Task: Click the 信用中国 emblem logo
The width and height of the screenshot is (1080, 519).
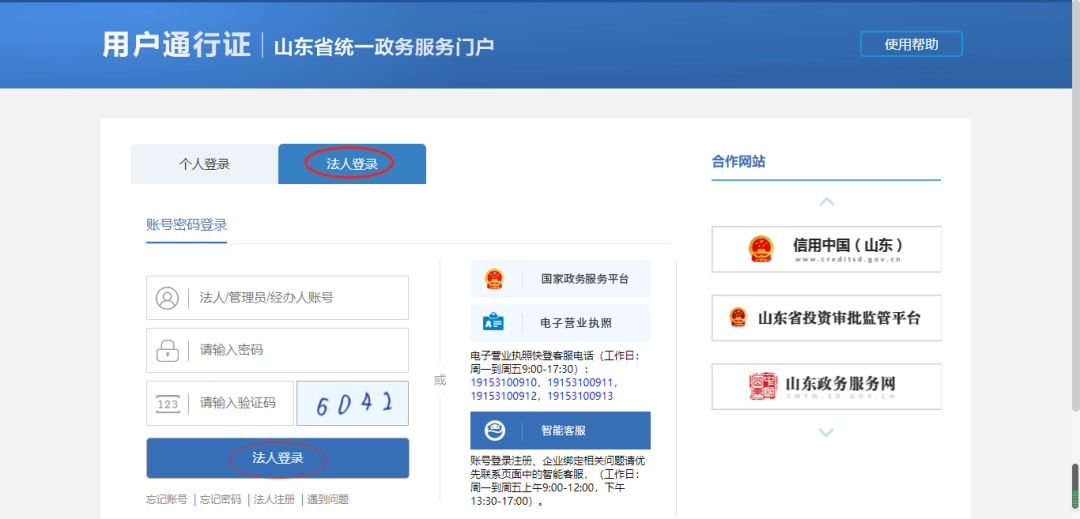Action: click(761, 249)
